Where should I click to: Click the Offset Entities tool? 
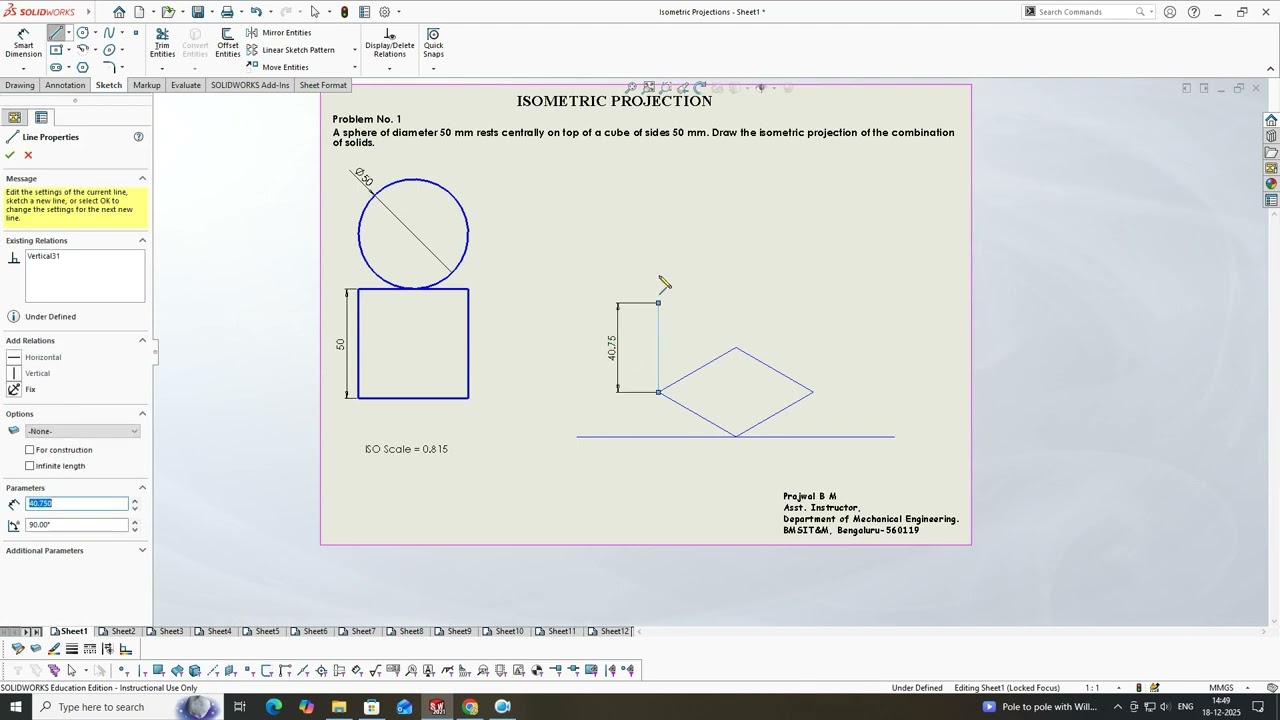pos(228,43)
